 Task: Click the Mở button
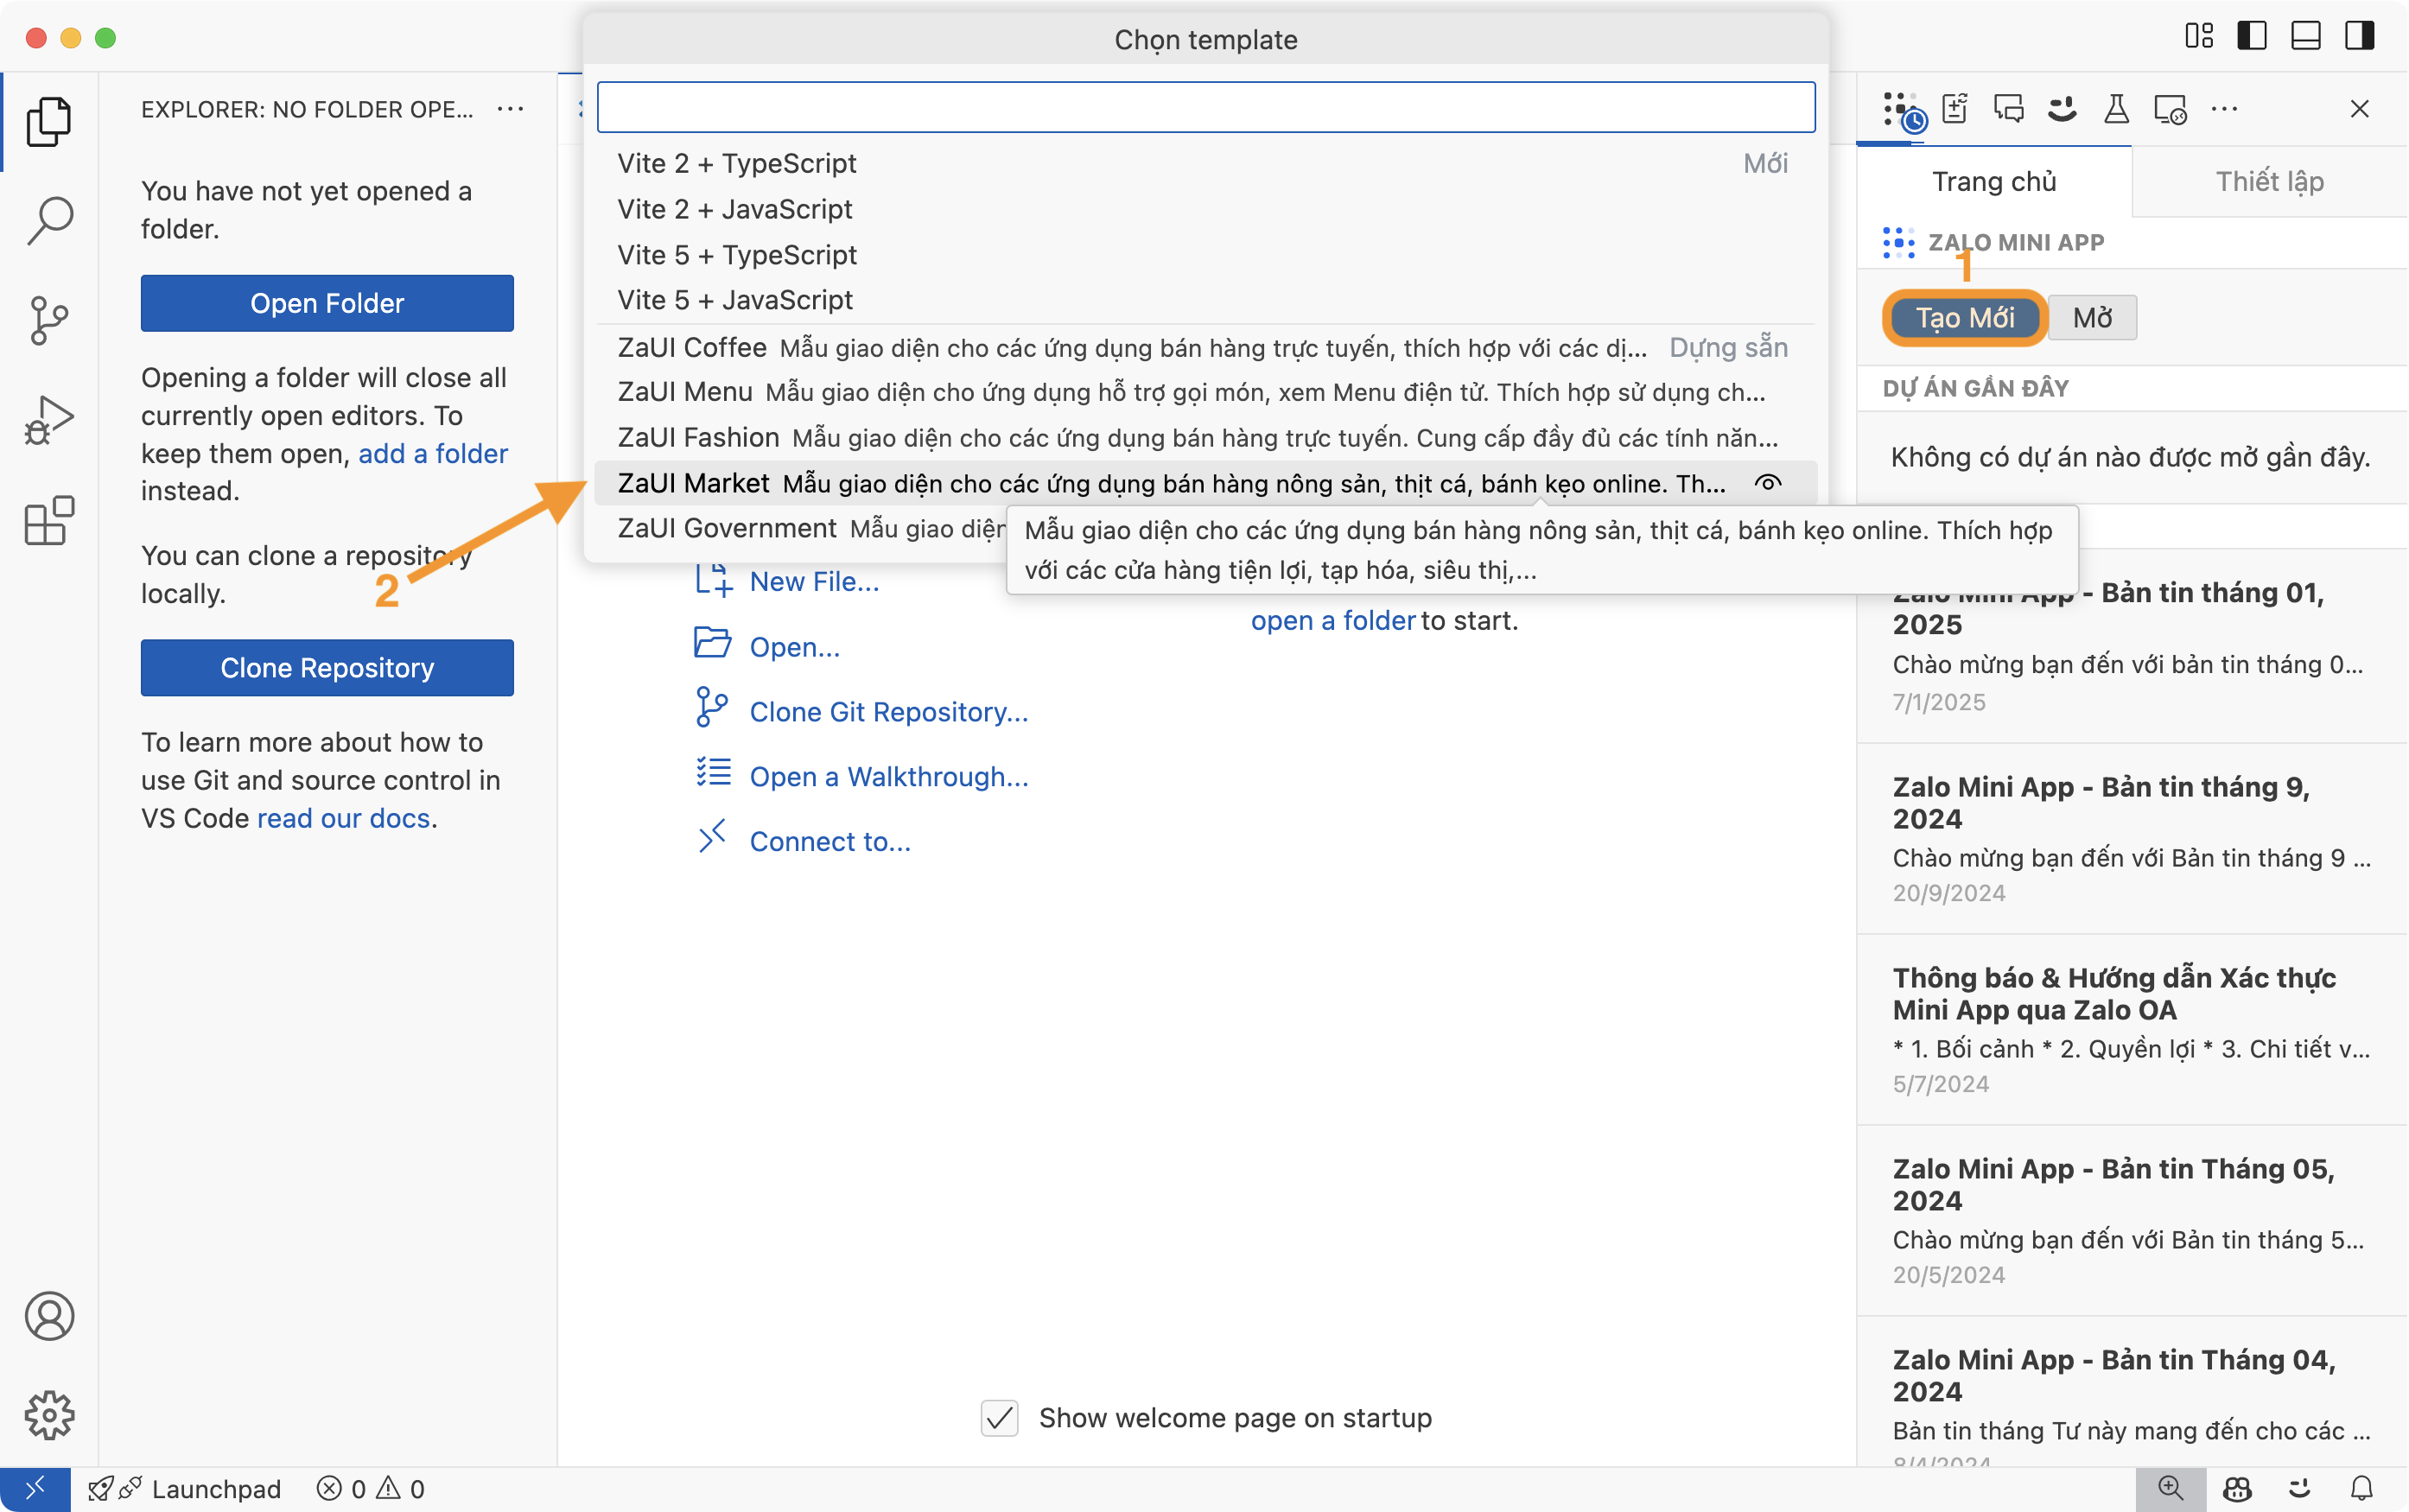click(x=2092, y=318)
